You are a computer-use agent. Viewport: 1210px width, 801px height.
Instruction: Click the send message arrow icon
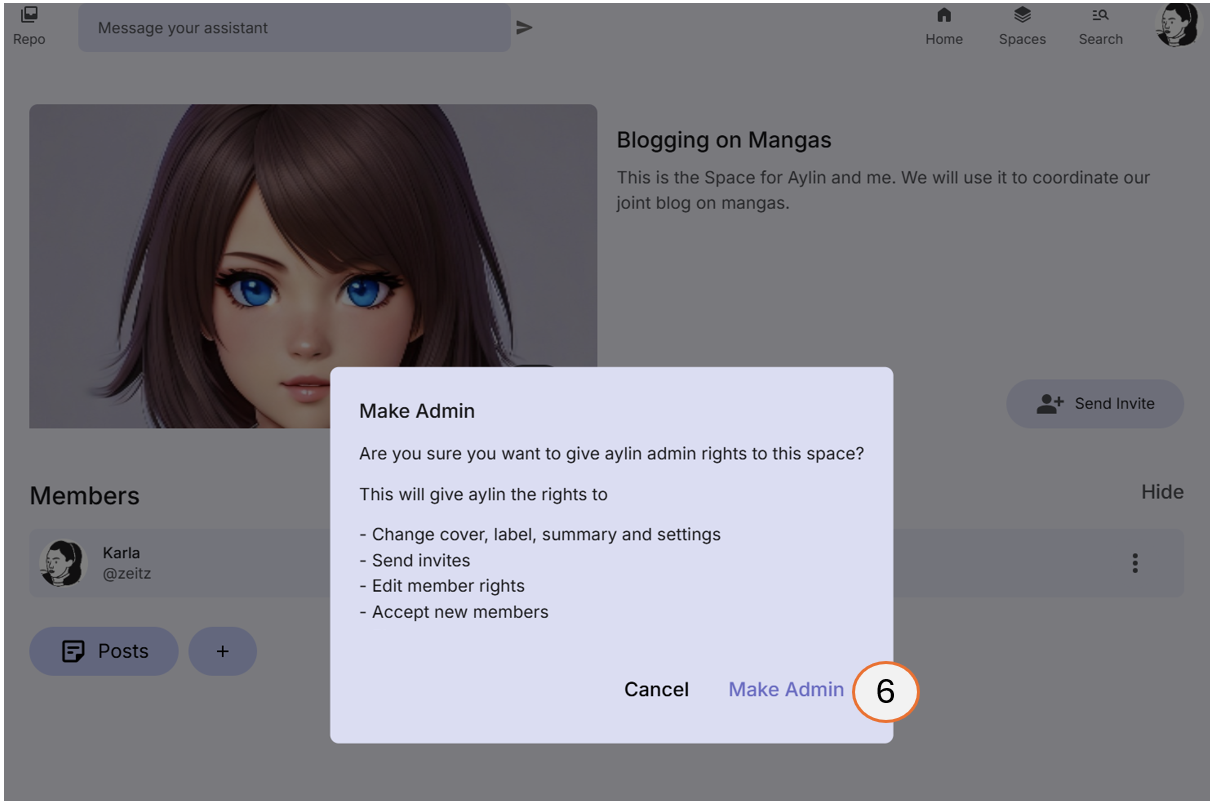coord(524,27)
